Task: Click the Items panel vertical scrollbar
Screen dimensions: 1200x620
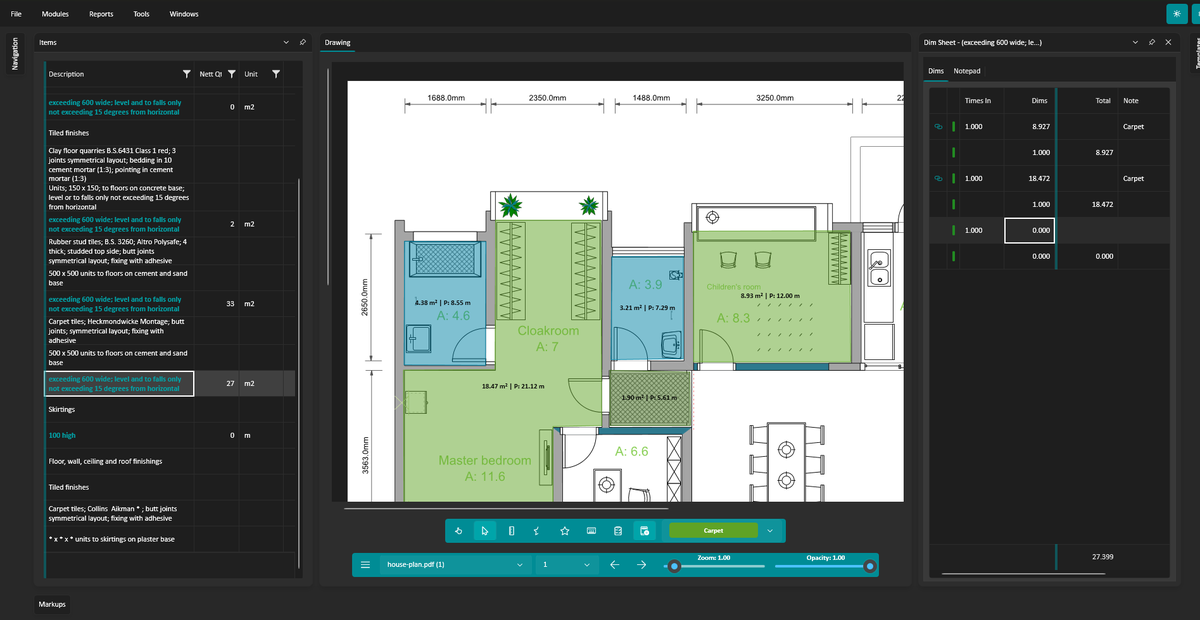Action: coord(298,375)
